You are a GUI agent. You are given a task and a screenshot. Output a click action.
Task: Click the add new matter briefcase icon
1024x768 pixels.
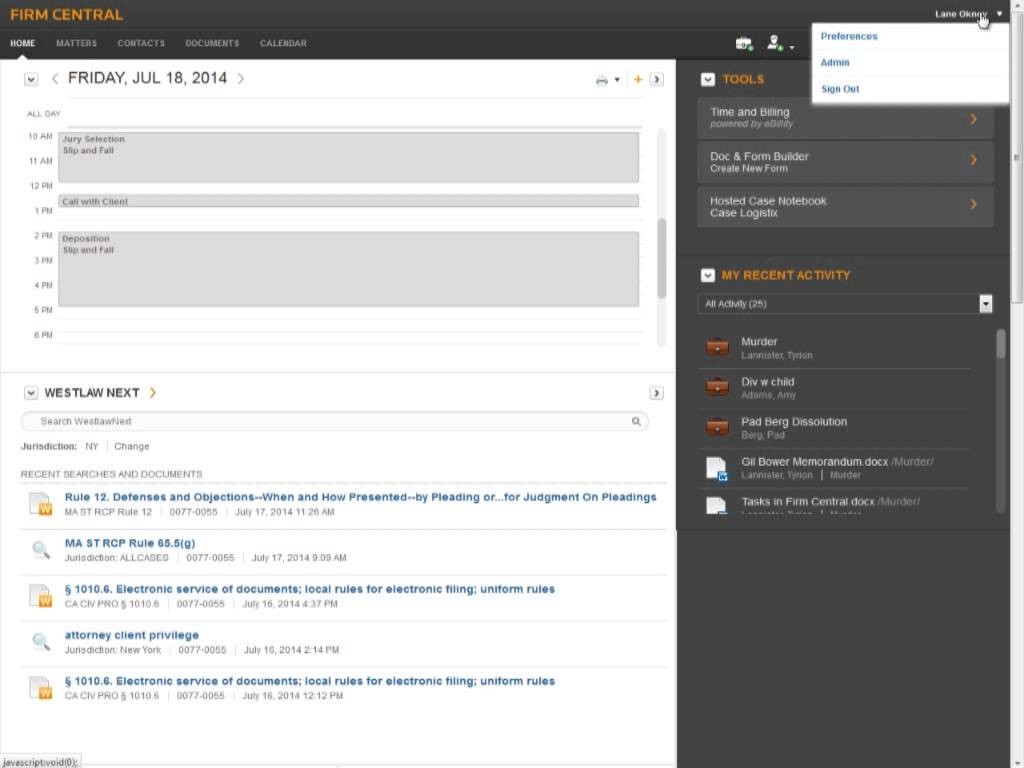pyautogui.click(x=743, y=43)
